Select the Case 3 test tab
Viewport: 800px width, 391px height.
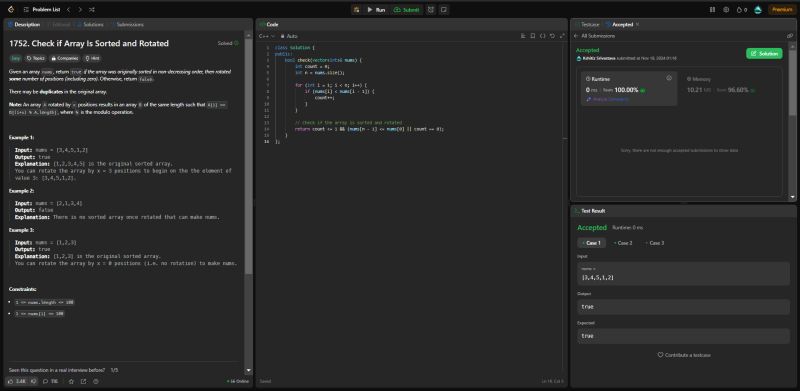click(654, 243)
